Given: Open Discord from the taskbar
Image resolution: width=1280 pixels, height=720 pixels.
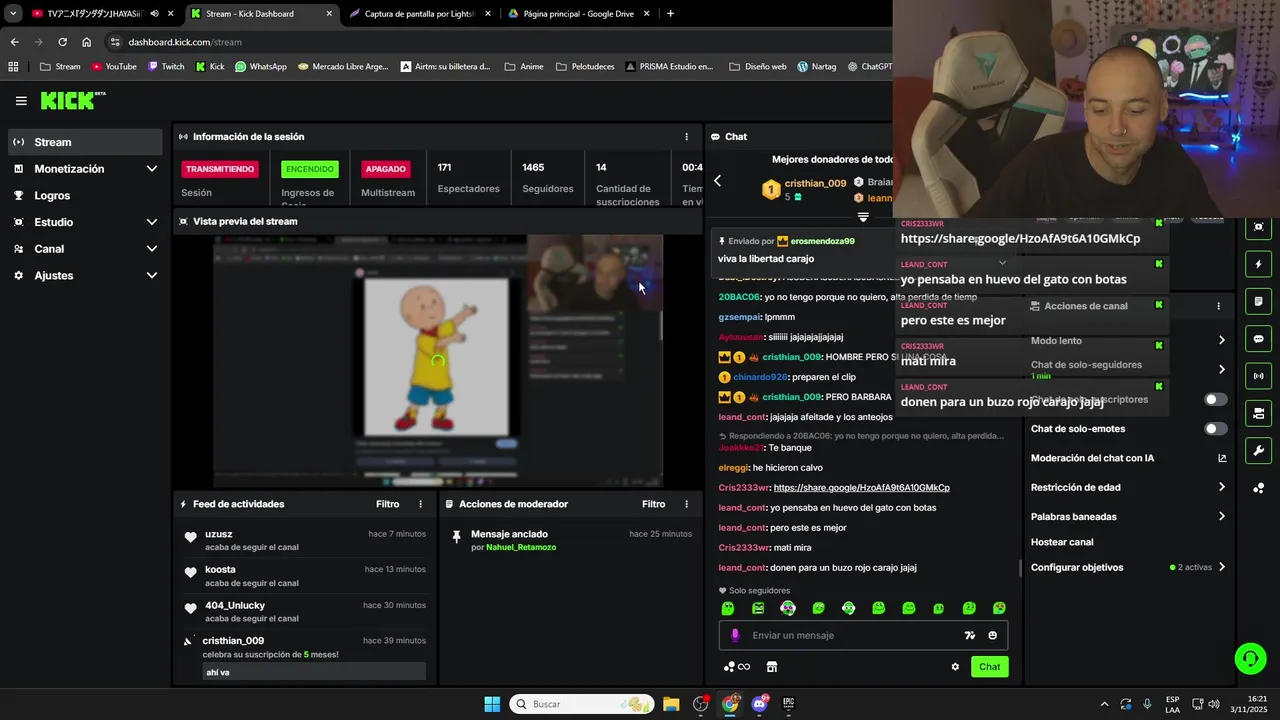Looking at the screenshot, I should coord(759,704).
